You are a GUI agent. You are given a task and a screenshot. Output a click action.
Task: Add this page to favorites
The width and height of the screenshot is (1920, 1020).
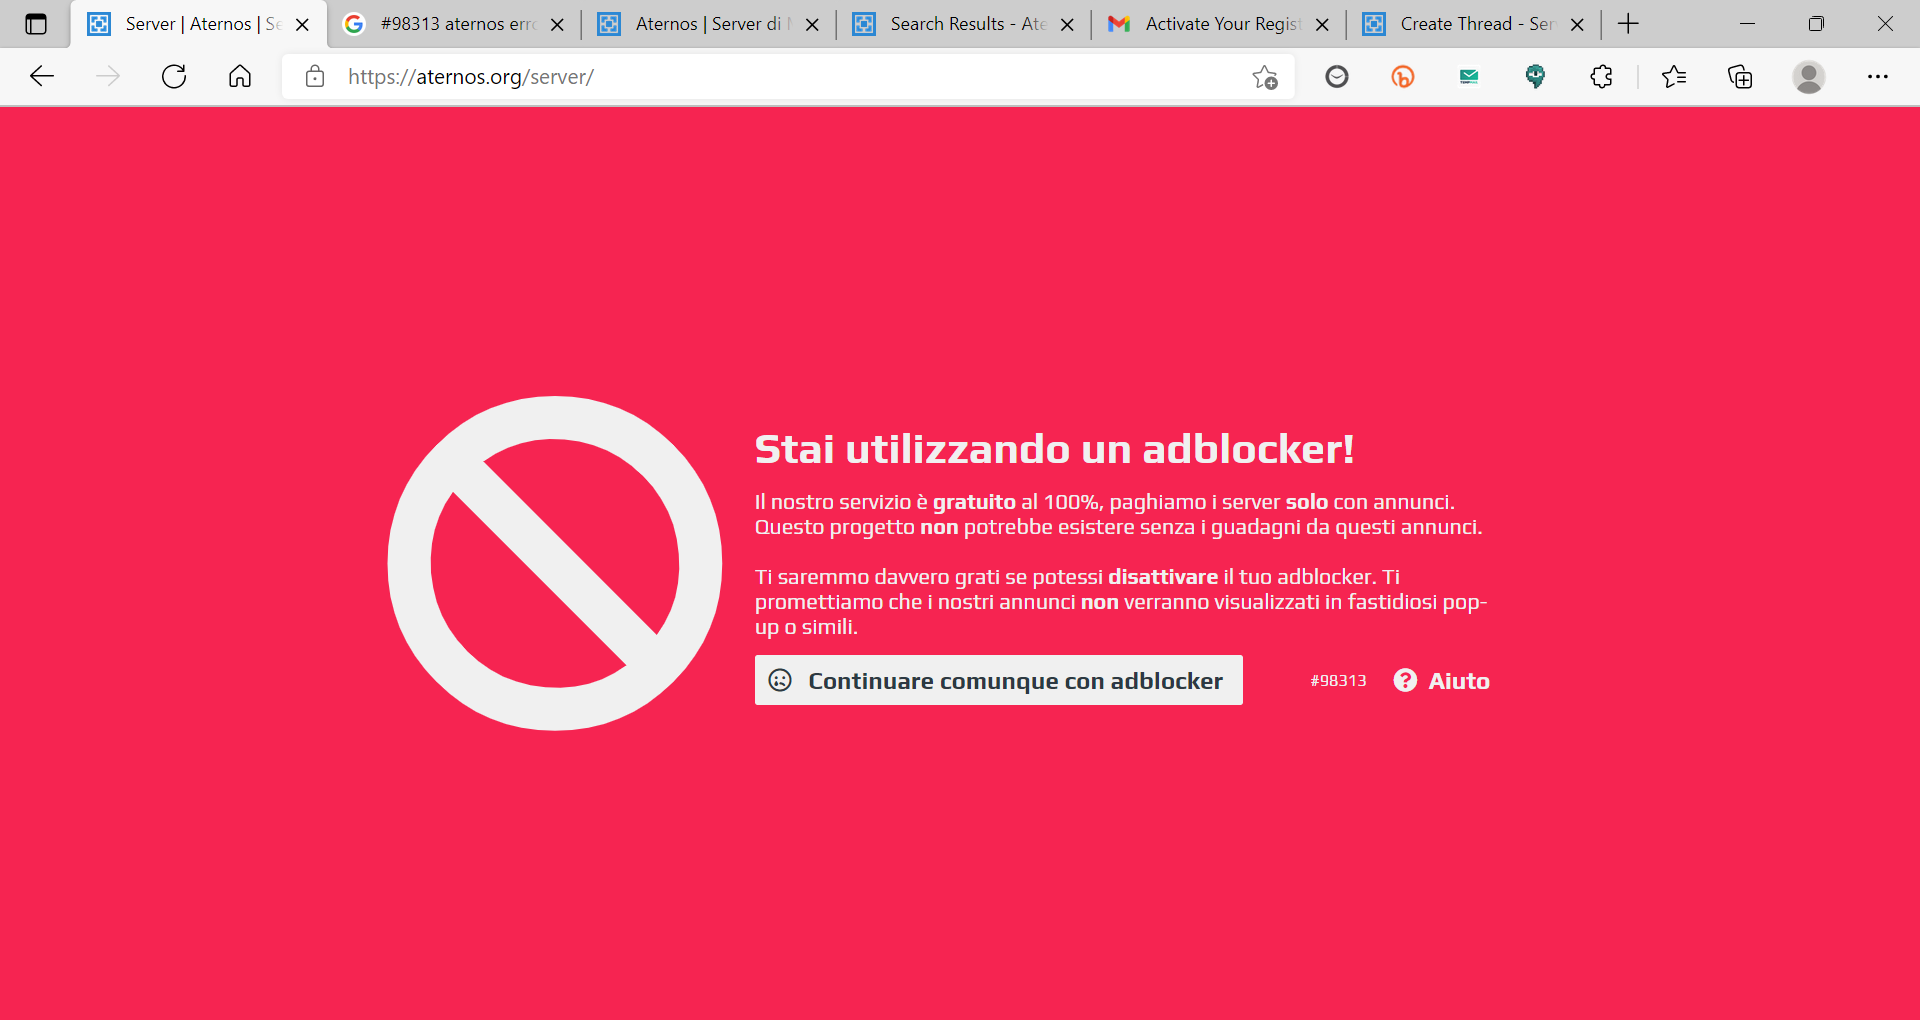pyautogui.click(x=1265, y=76)
